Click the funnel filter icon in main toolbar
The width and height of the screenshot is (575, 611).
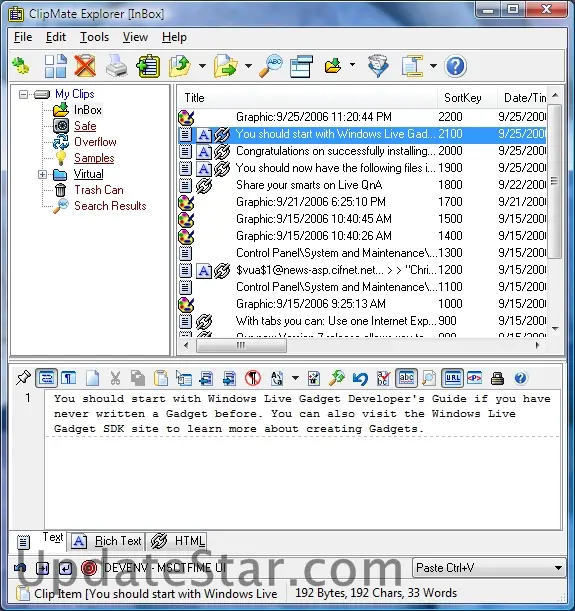377,66
